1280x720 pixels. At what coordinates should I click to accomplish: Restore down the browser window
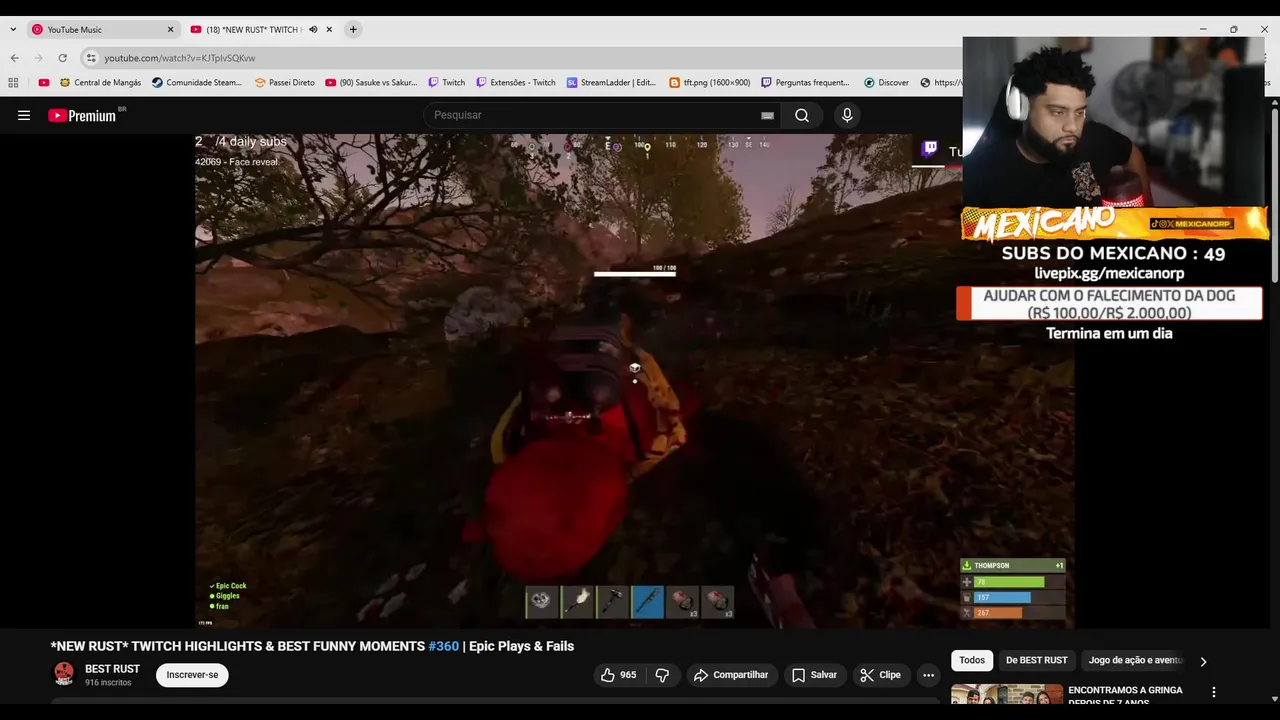tap(1234, 29)
